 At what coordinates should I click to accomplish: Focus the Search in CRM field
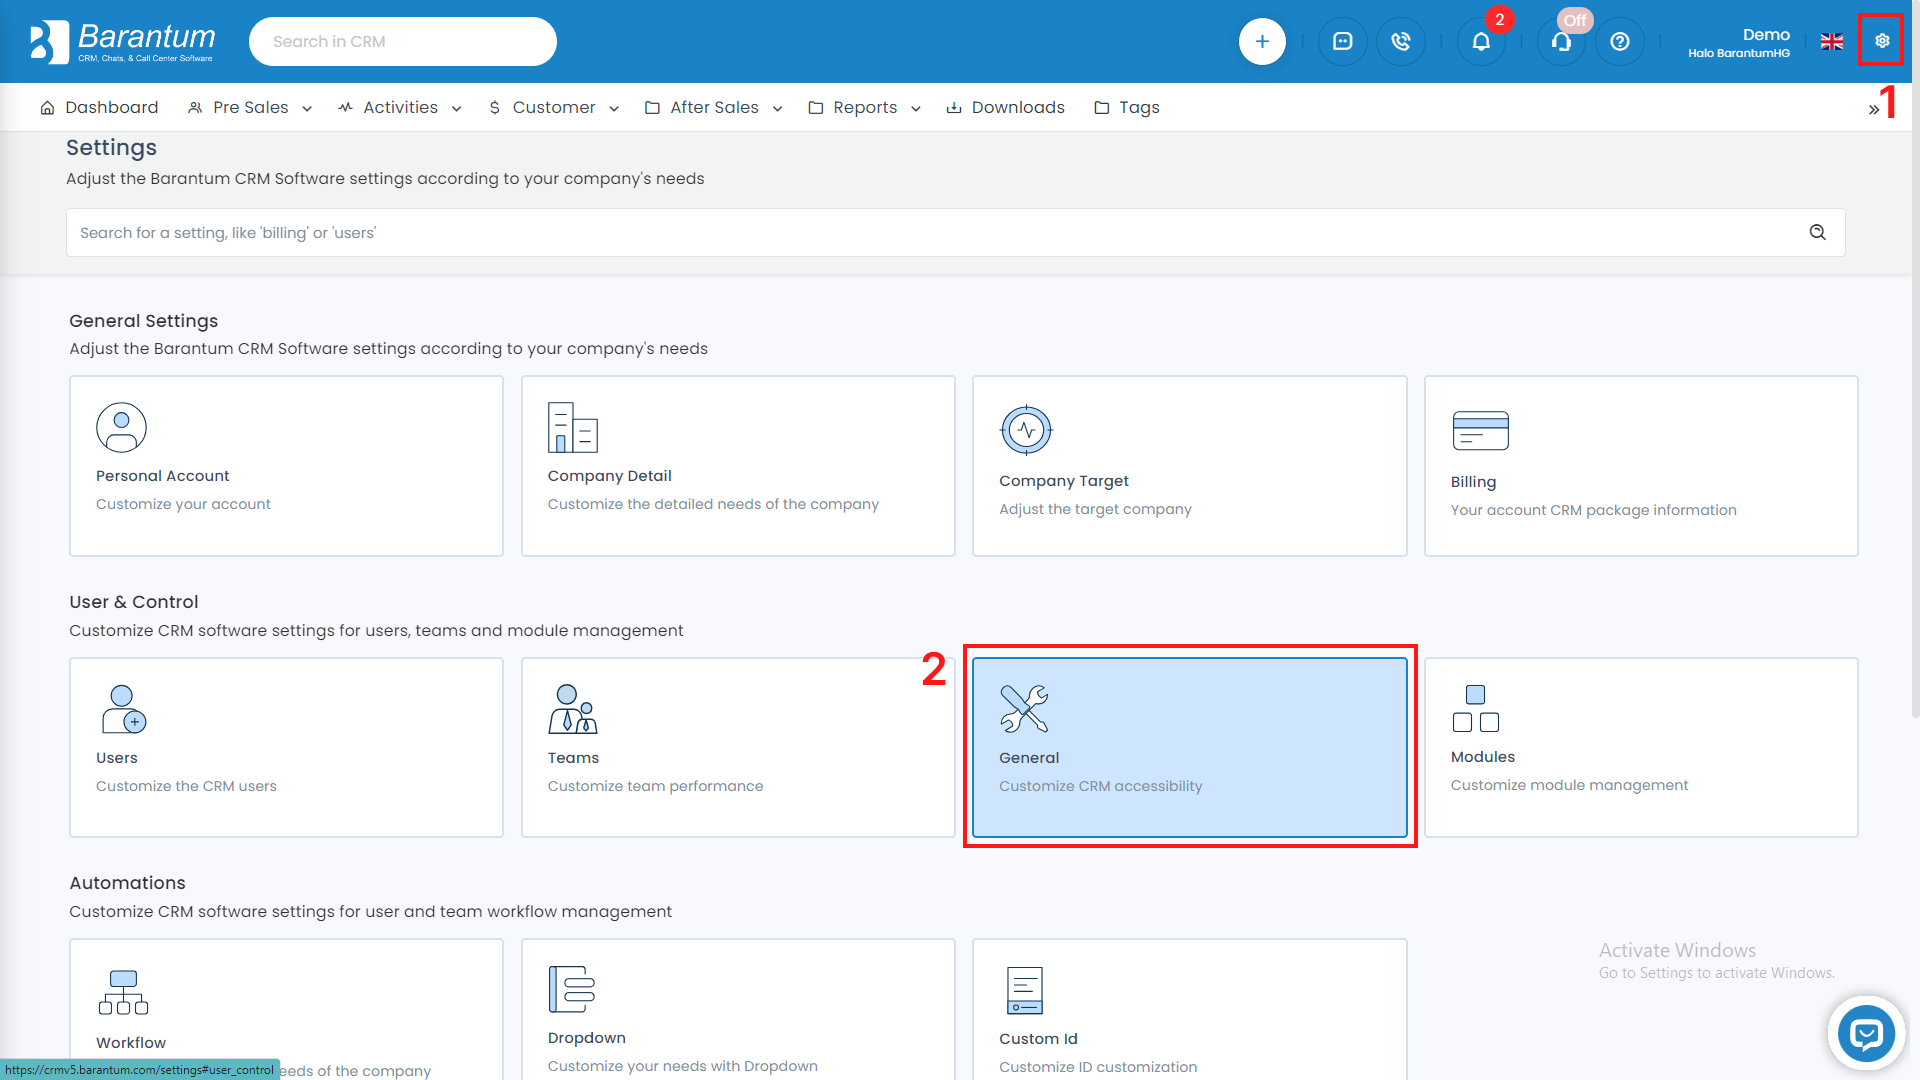pos(403,41)
